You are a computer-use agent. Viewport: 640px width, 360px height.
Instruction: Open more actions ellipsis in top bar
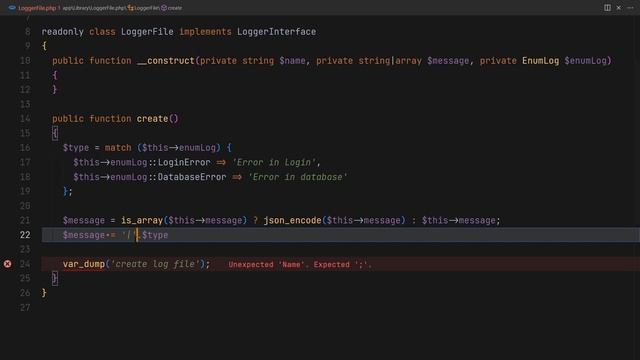630,8
